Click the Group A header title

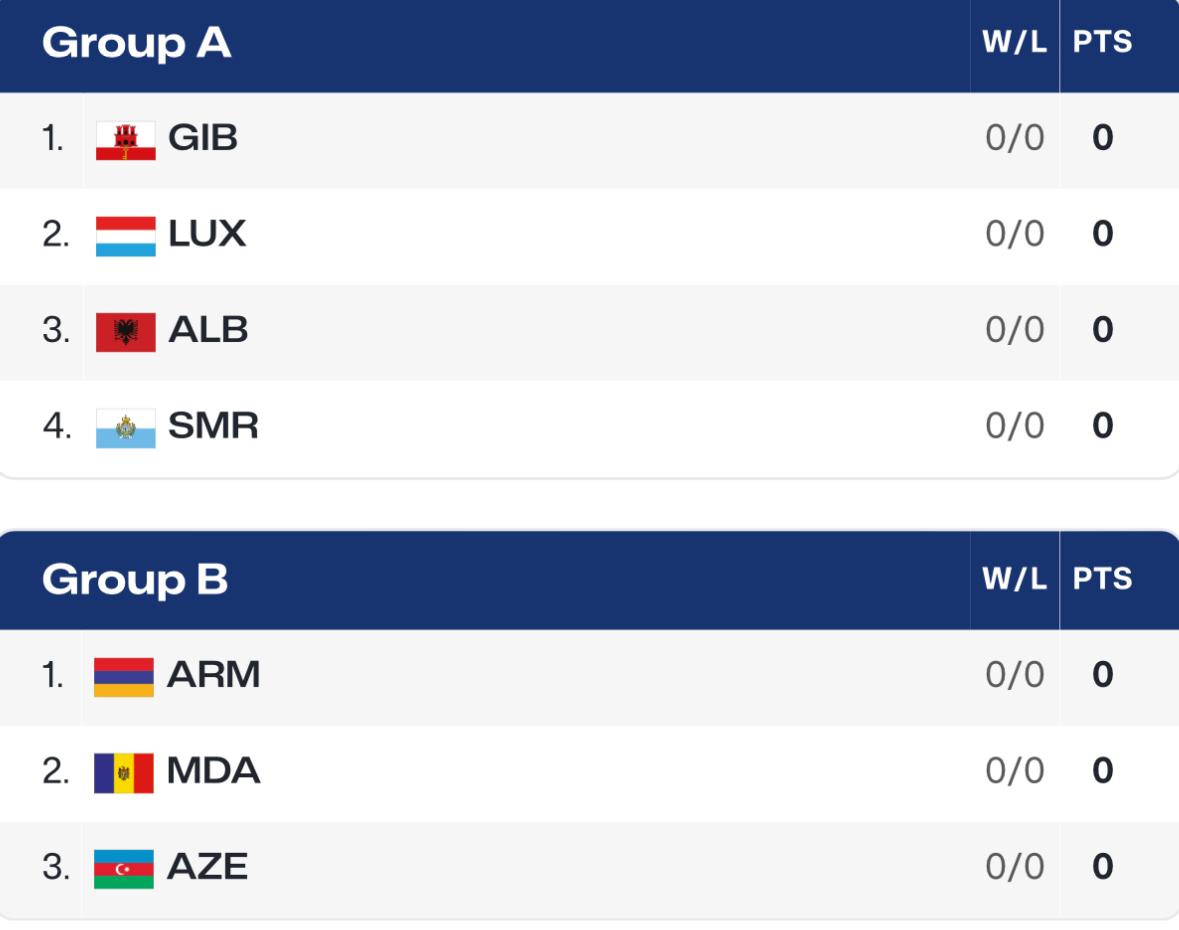[136, 43]
